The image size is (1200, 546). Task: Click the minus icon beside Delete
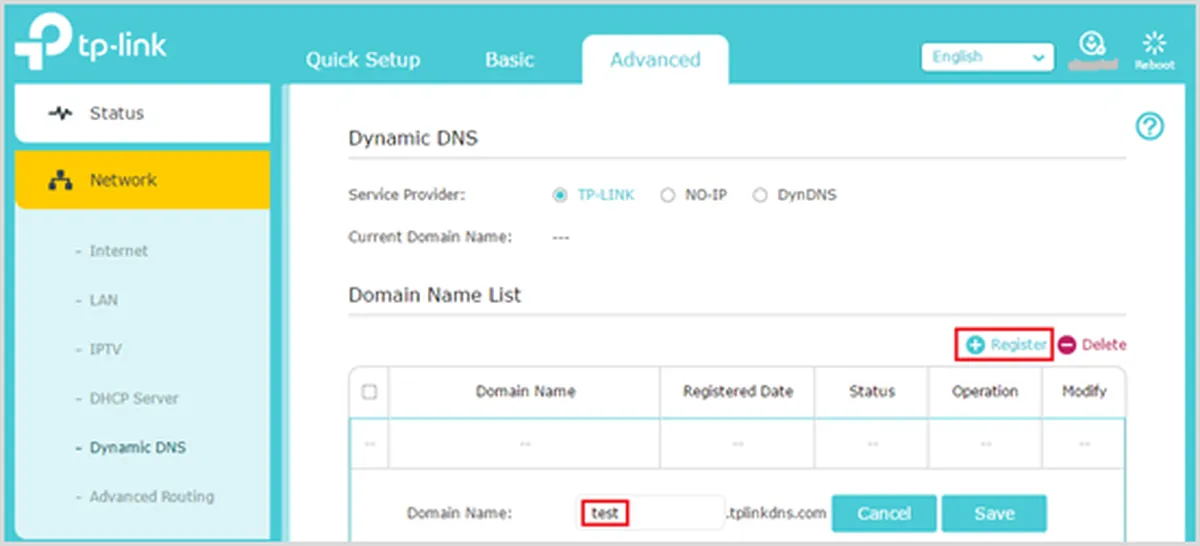point(1067,345)
